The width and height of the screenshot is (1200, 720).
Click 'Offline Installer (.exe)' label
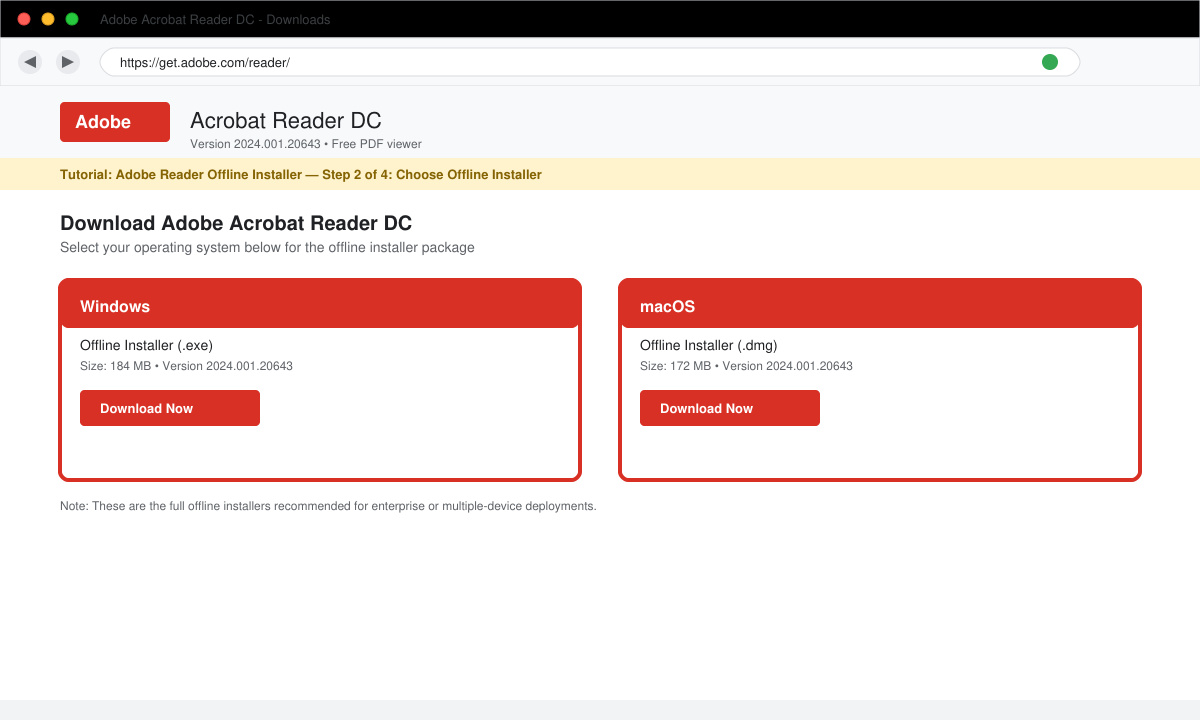146,346
